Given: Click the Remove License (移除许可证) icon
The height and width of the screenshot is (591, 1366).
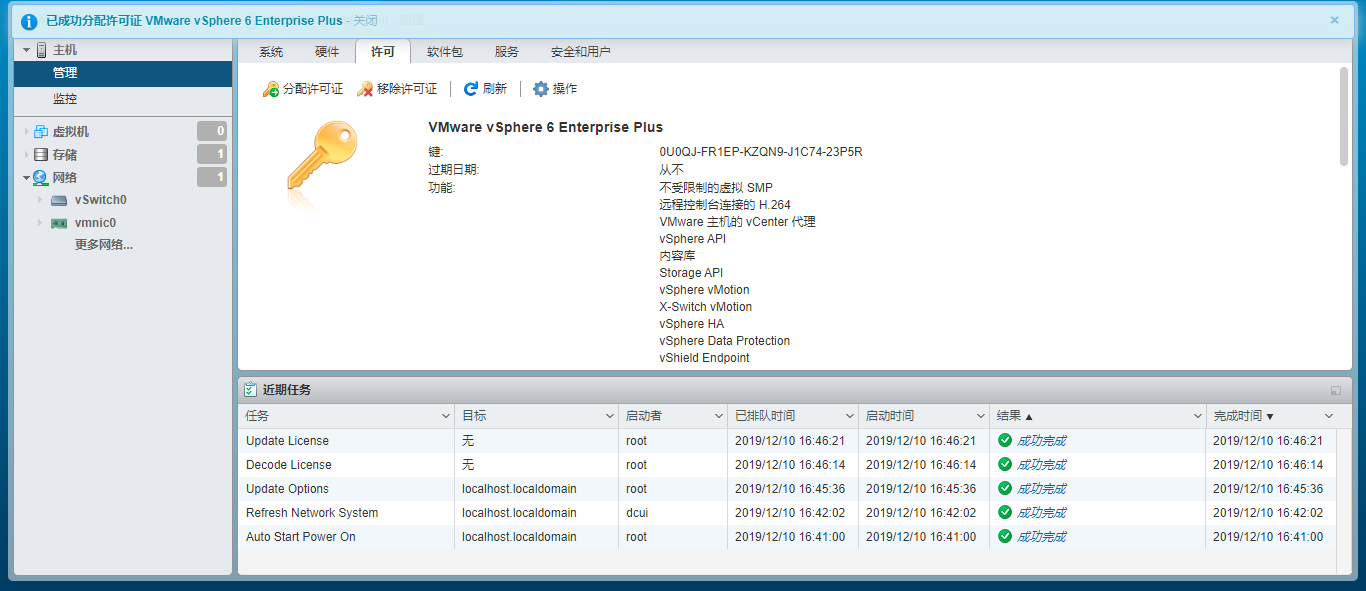Looking at the screenshot, I should pos(365,89).
